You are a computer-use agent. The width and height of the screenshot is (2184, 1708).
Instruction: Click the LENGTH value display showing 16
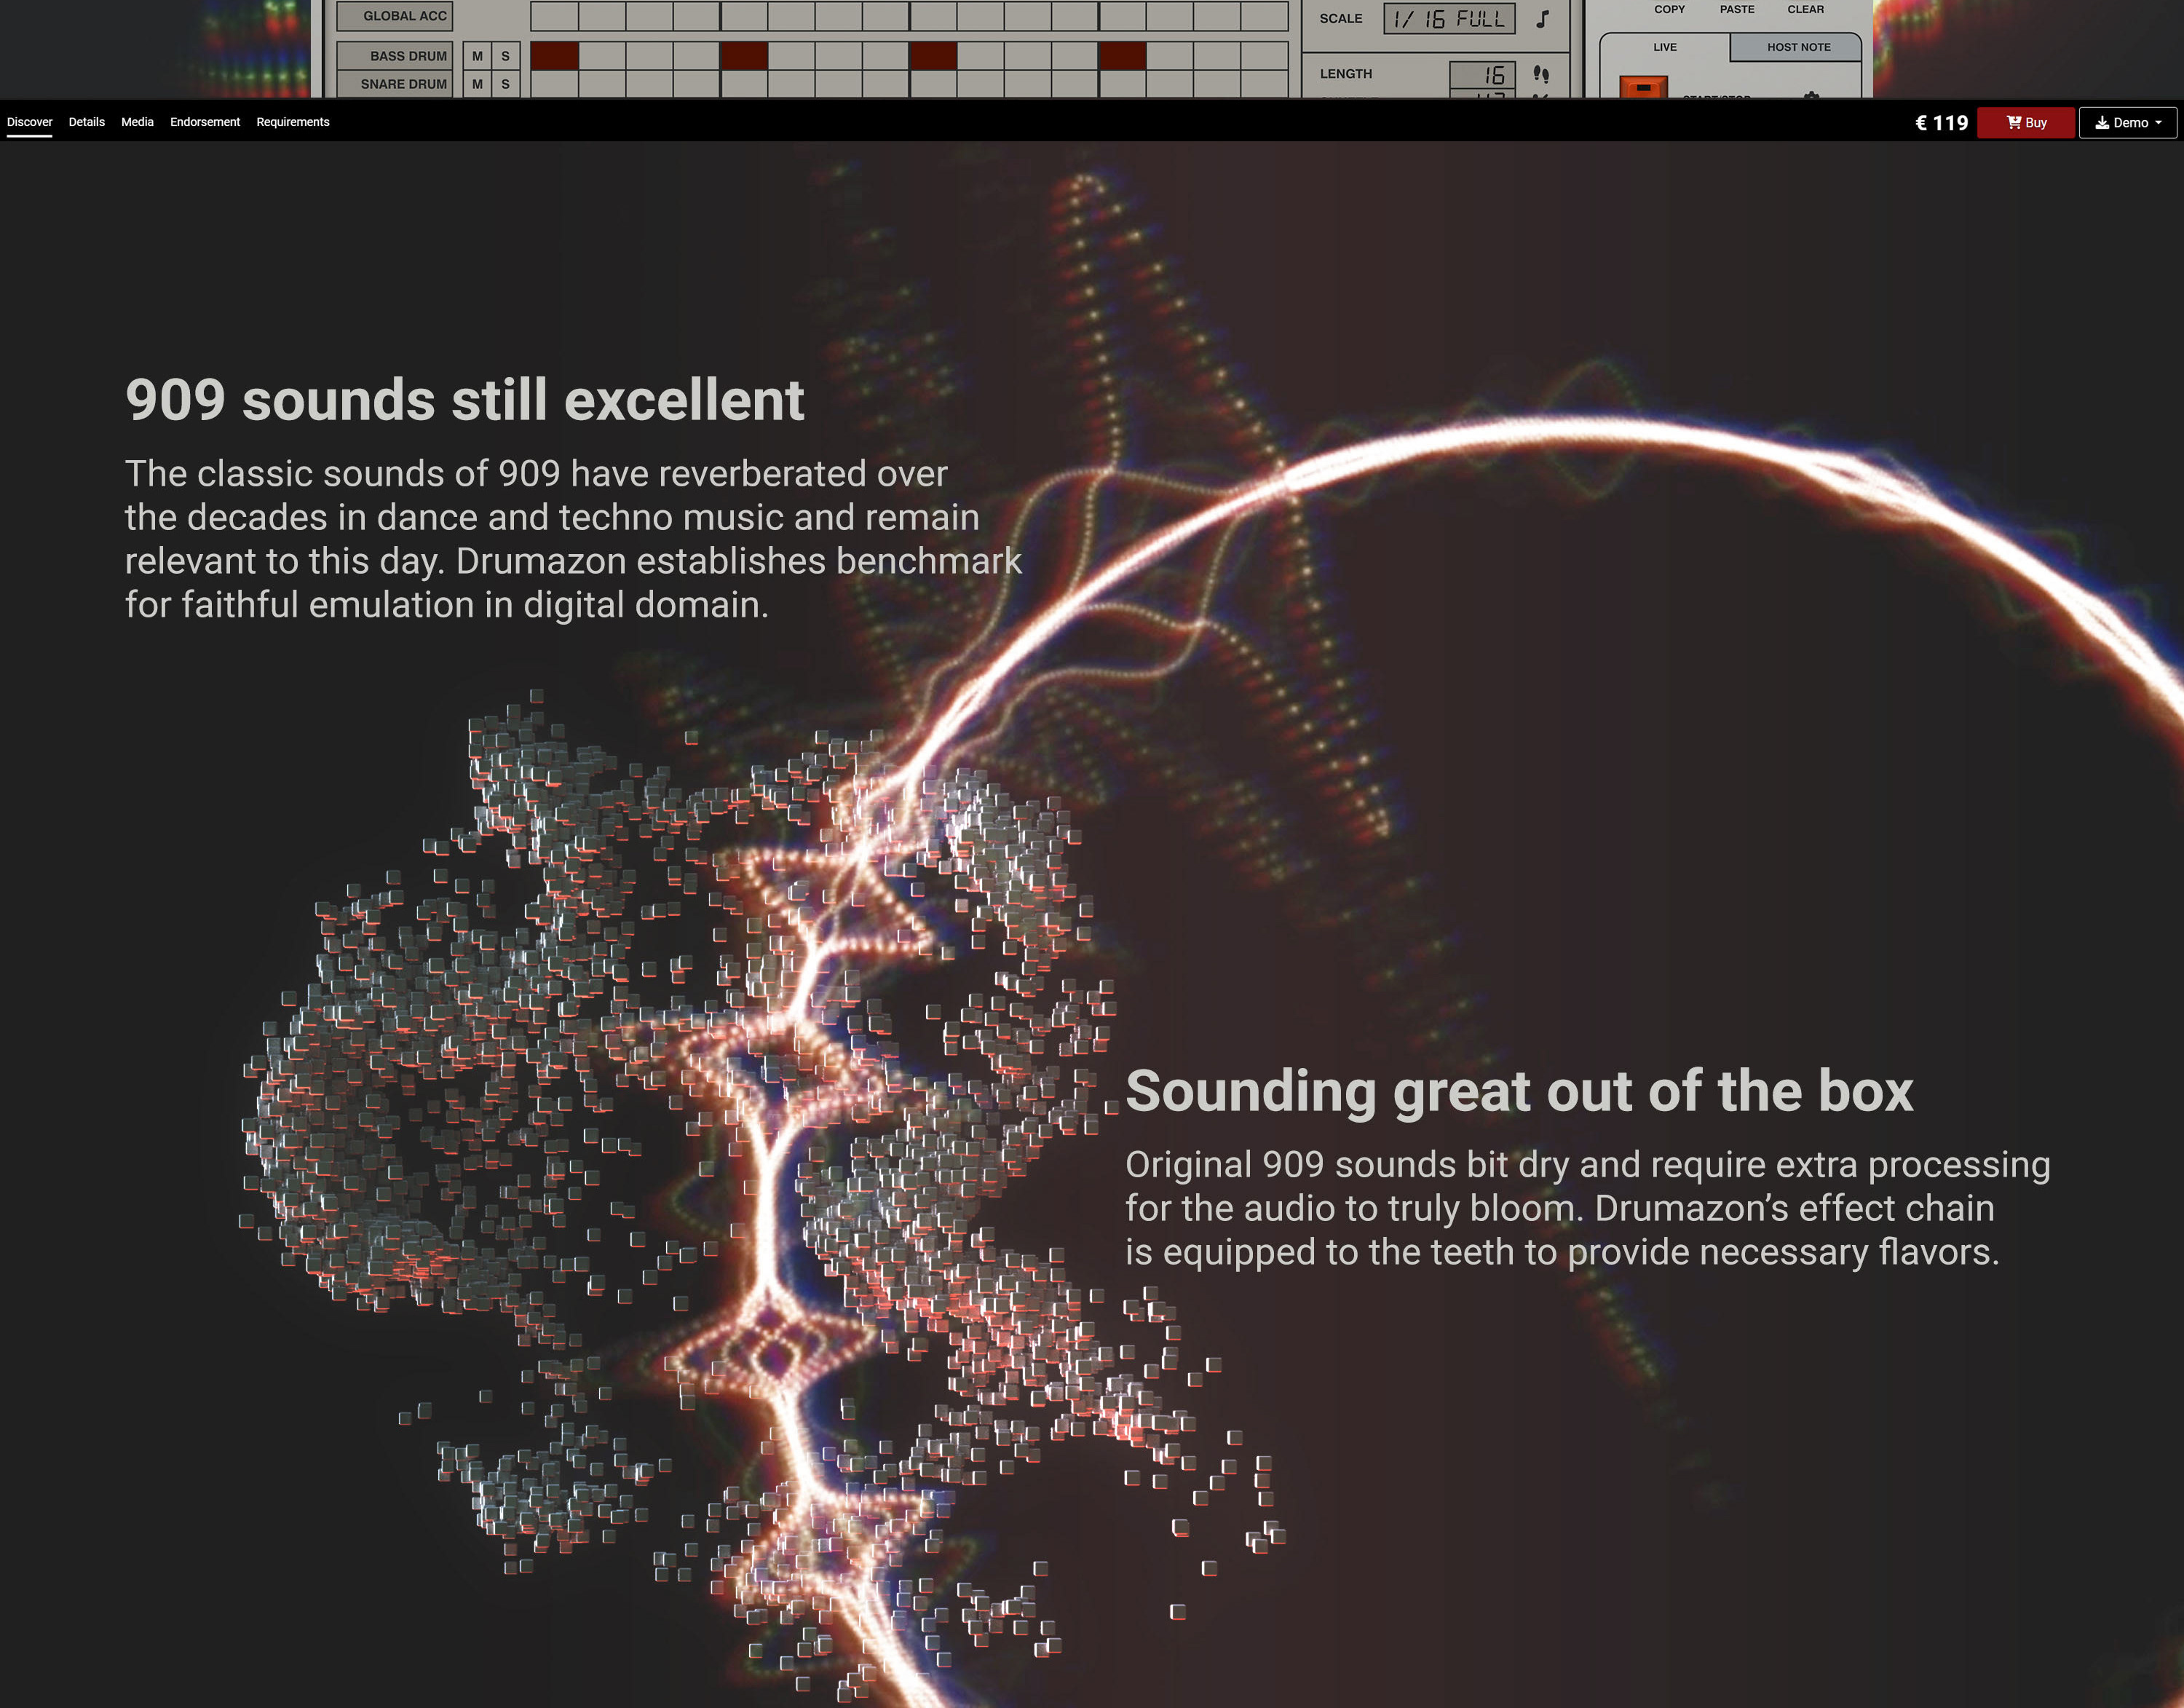coord(1483,76)
